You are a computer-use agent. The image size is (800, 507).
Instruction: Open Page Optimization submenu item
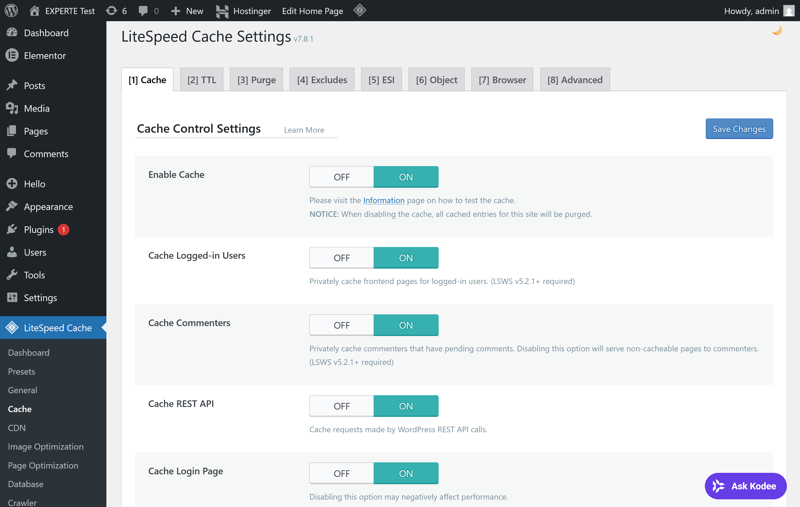tap(43, 465)
